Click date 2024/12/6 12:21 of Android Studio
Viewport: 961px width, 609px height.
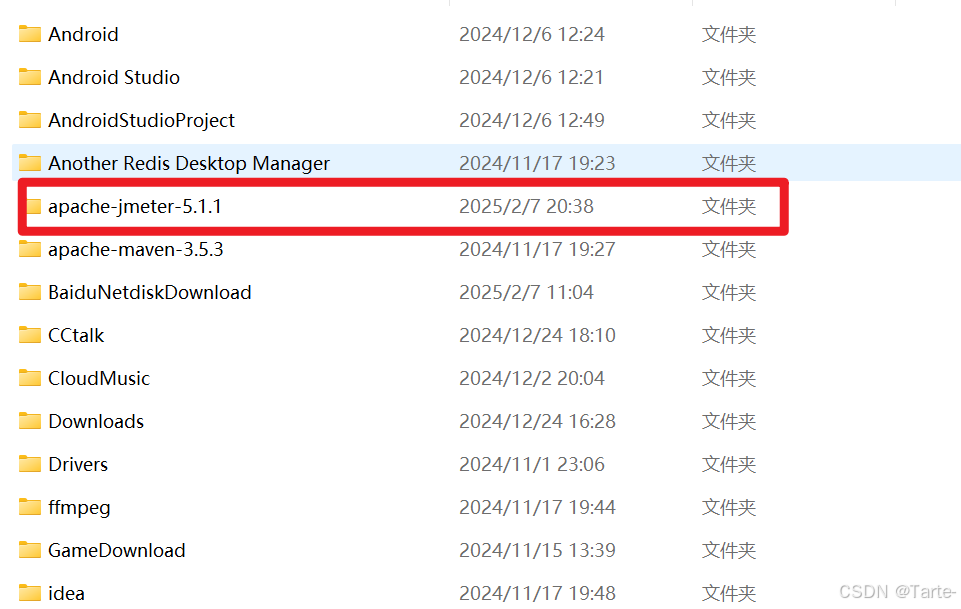pyautogui.click(x=531, y=77)
